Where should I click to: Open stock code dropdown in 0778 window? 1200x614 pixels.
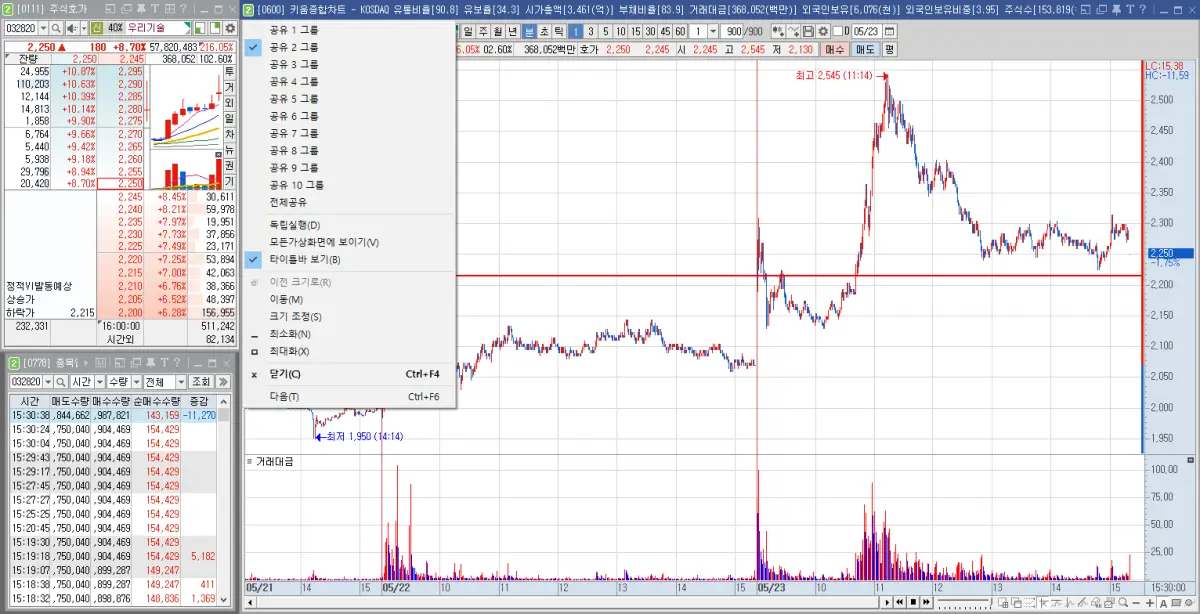(48, 382)
